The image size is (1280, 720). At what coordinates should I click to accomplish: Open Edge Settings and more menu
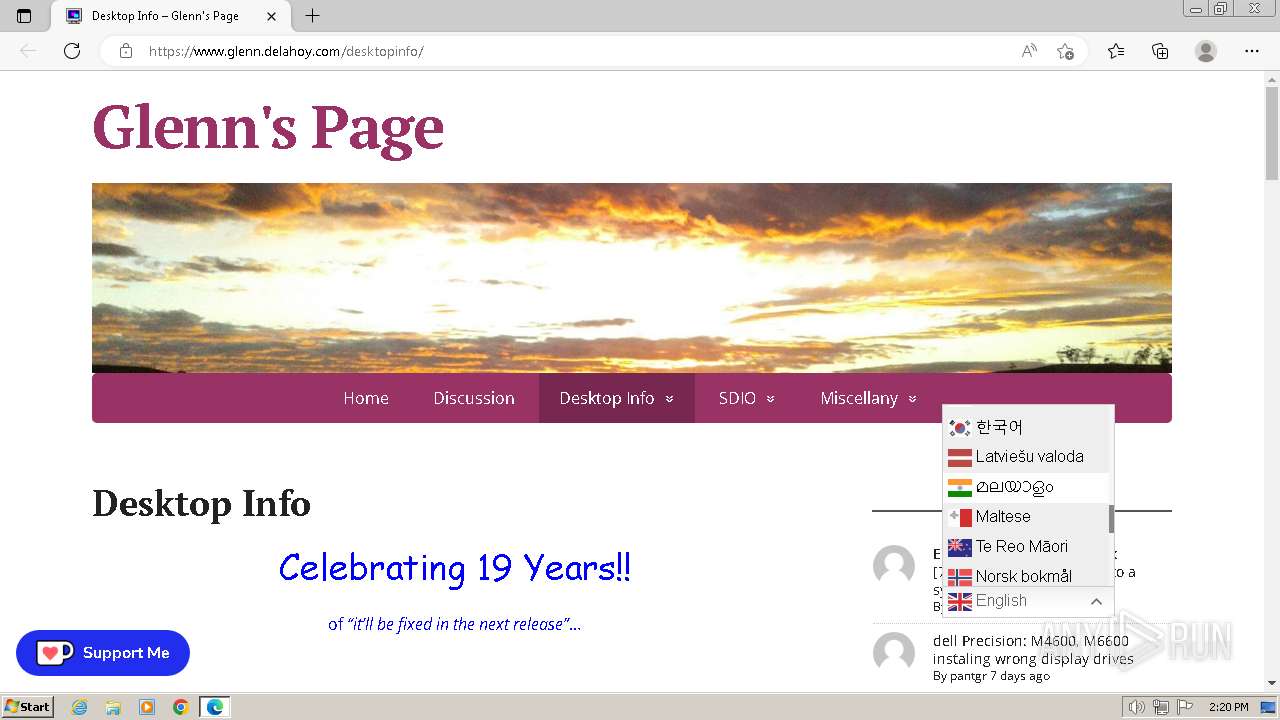(x=1252, y=51)
